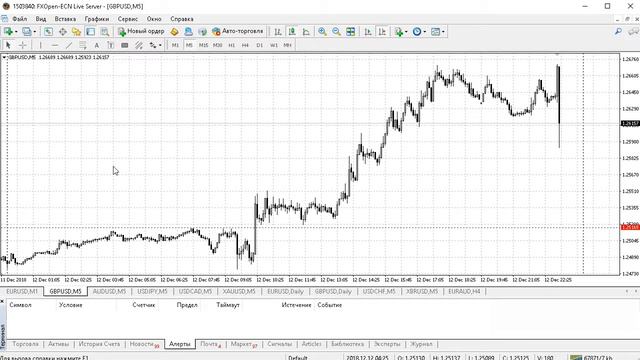The image size is (640, 360).
Task: Expand the Profiles dropdown arrow
Action: point(35,31)
